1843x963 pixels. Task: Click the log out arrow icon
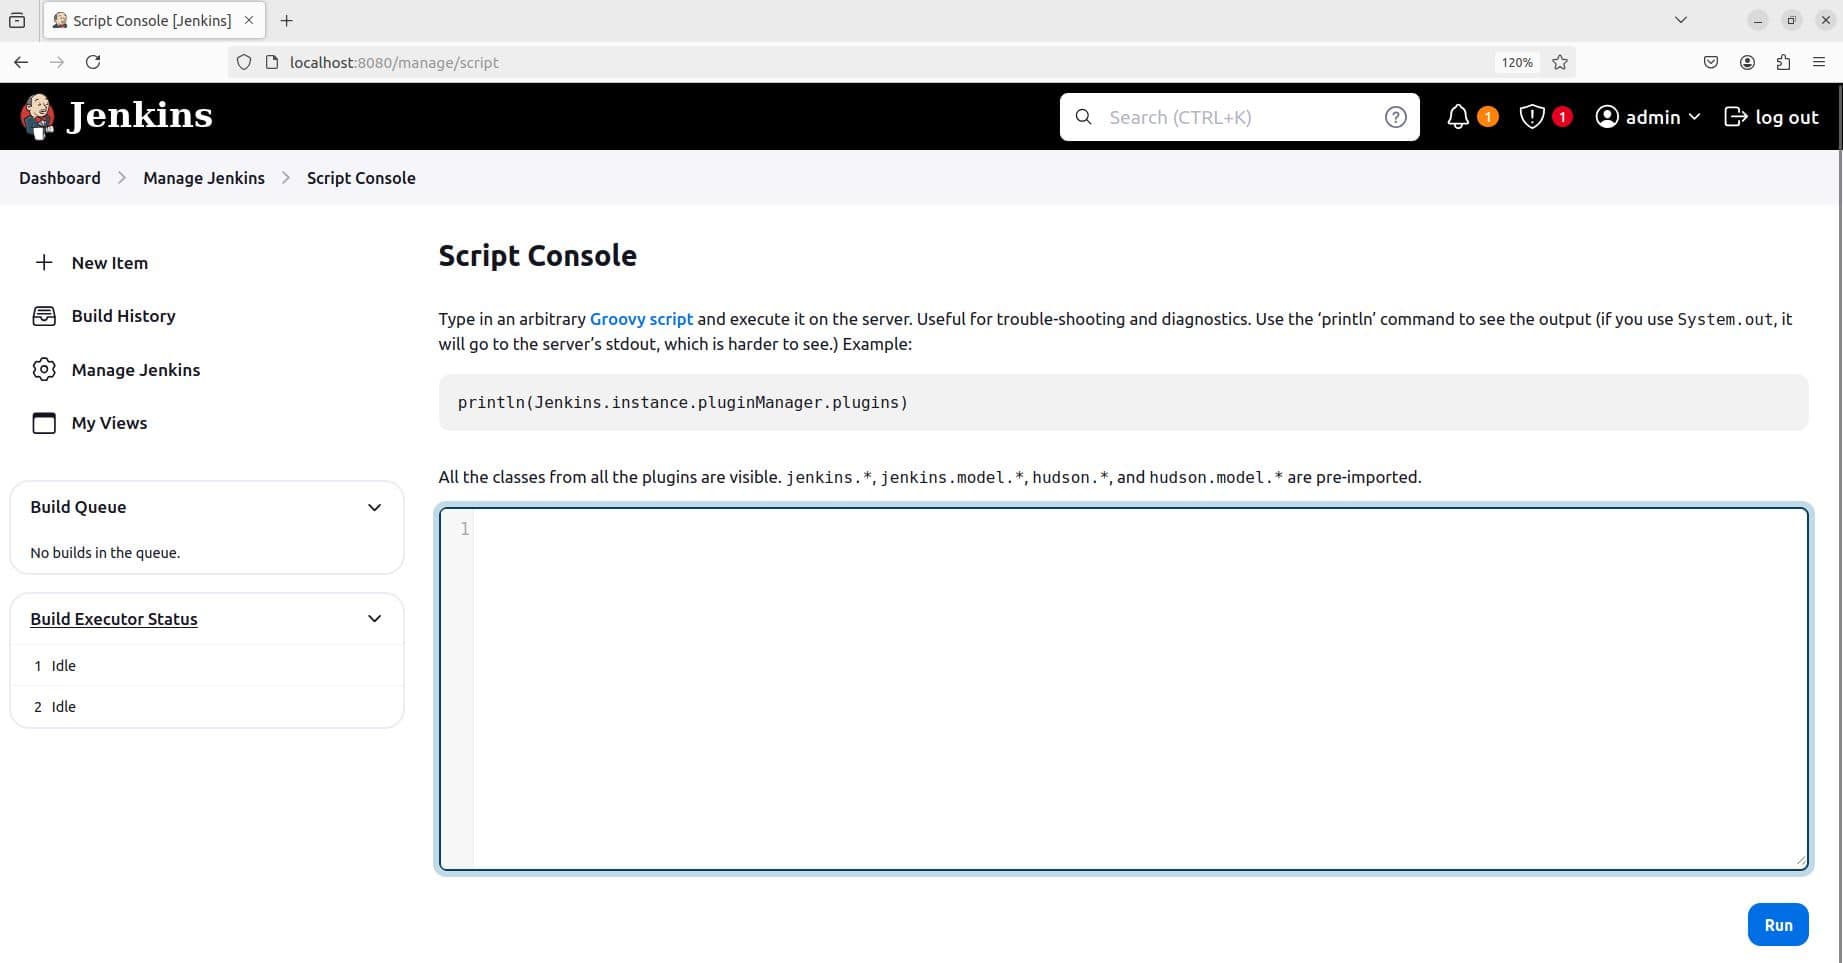[x=1735, y=117]
